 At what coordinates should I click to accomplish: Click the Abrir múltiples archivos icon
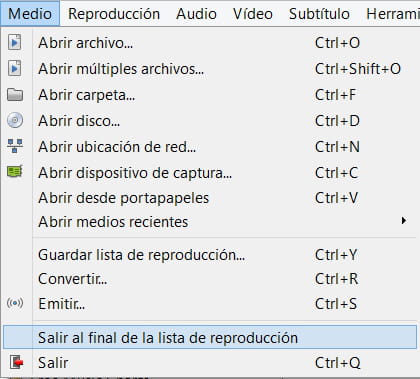pyautogui.click(x=14, y=69)
